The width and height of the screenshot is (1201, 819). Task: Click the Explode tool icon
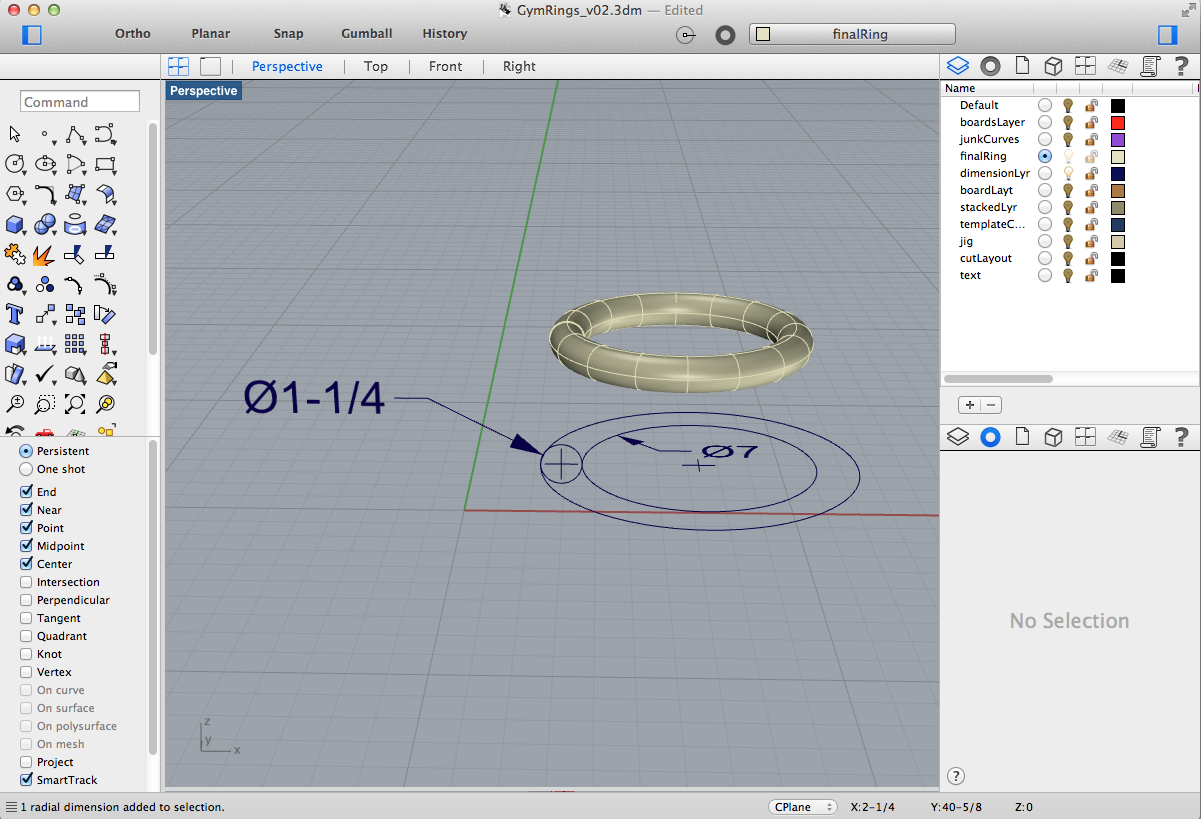[44, 254]
